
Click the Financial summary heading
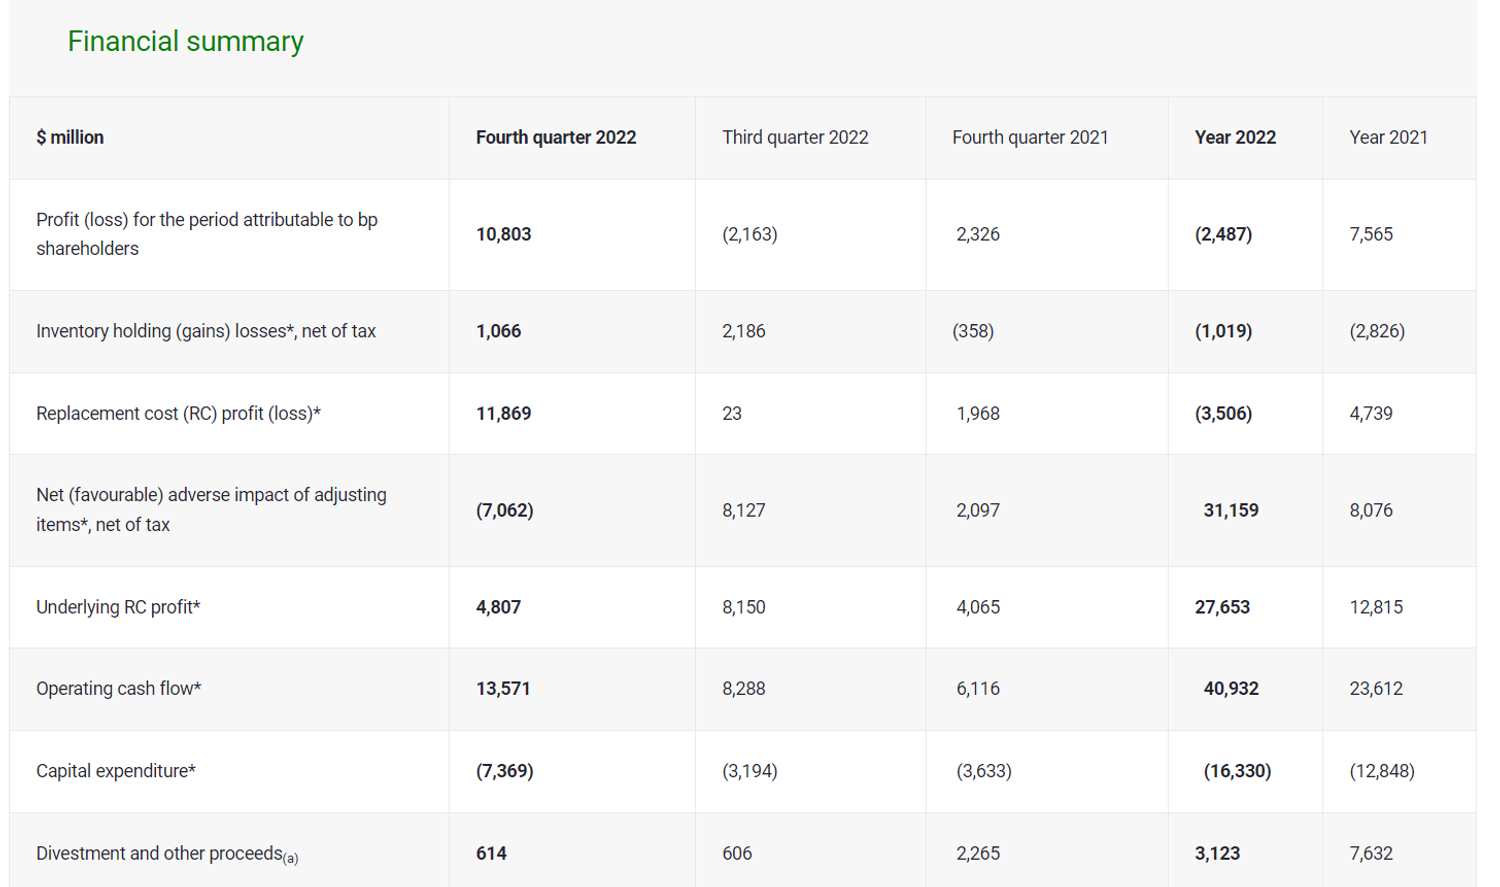185,41
